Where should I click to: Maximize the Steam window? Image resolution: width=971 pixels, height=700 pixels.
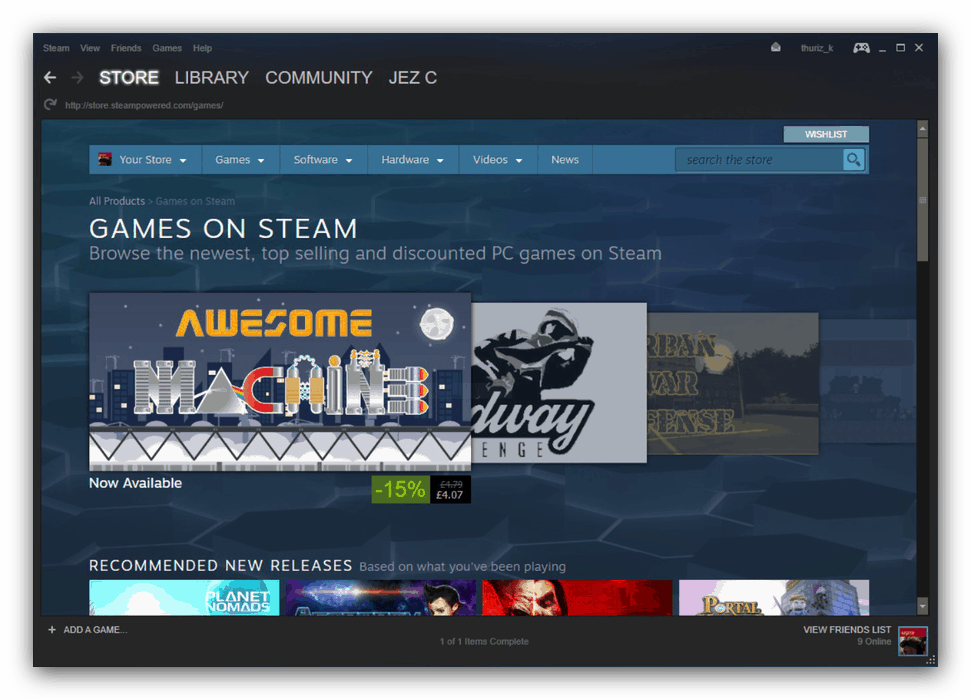point(900,48)
